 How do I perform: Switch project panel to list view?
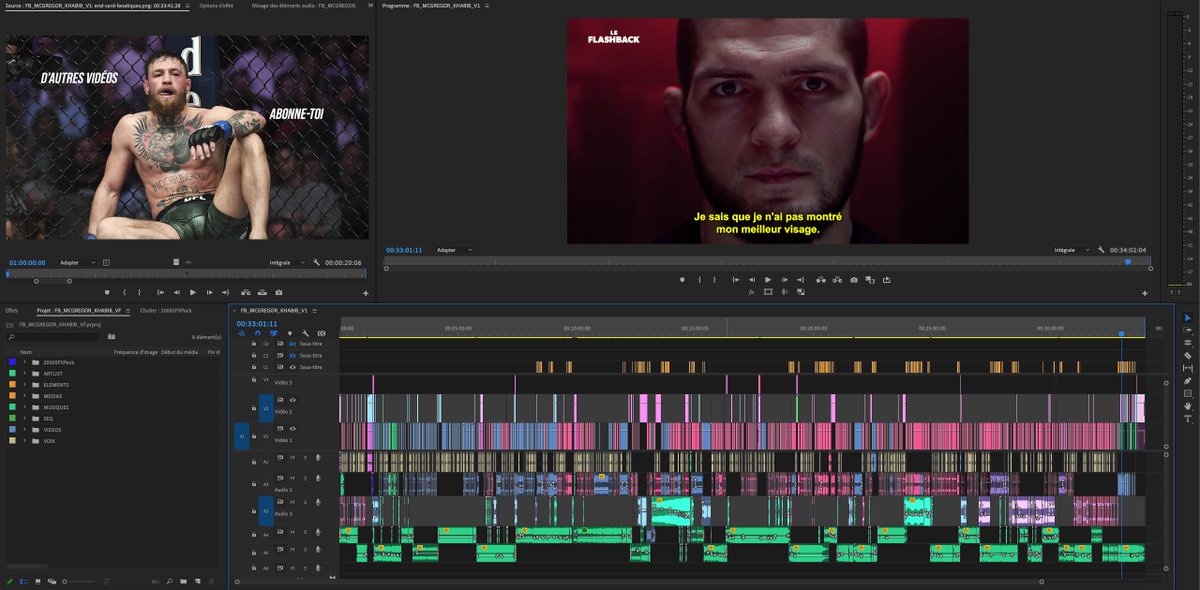coord(24,581)
